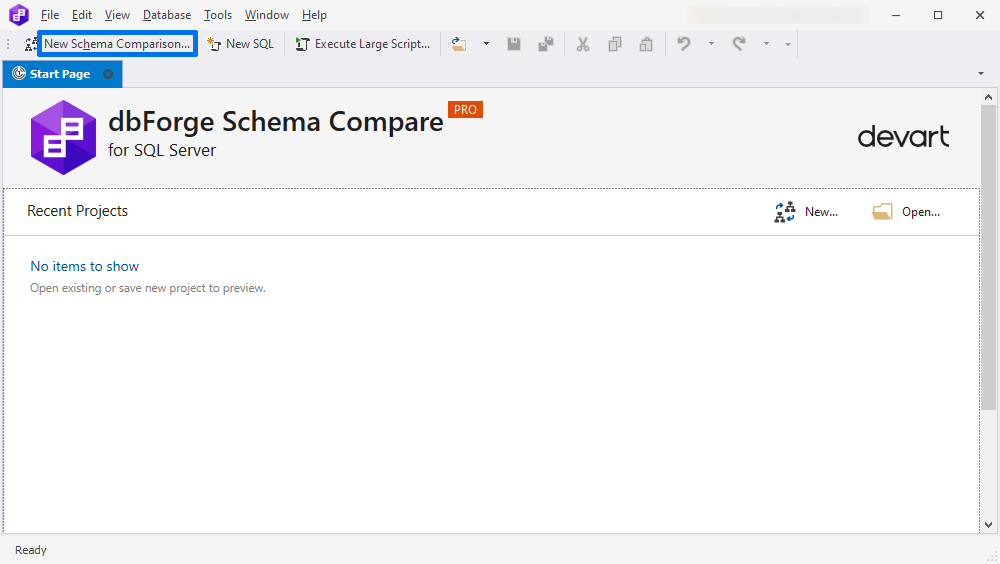The height and width of the screenshot is (564, 1000).
Task: Open the File menu
Action: coord(50,15)
